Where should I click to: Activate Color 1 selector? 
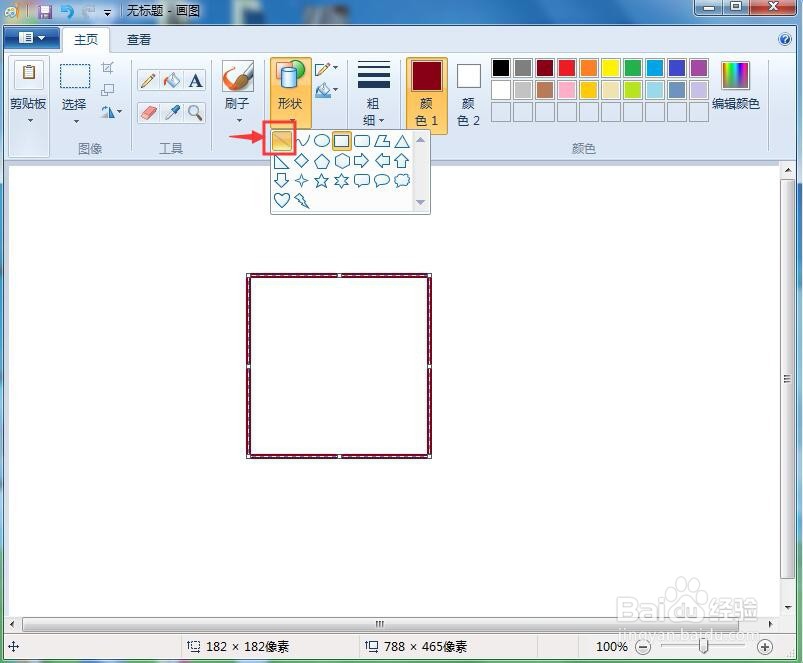pyautogui.click(x=427, y=95)
